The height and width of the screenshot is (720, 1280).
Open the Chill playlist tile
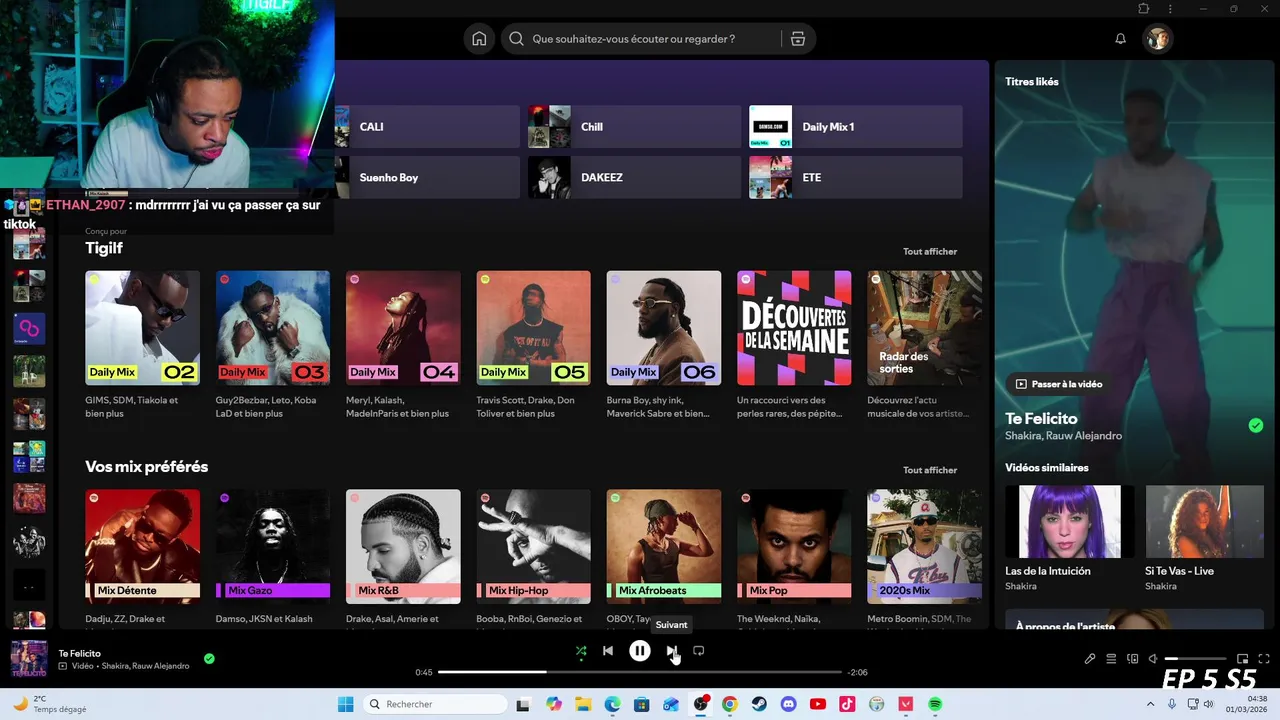click(x=635, y=127)
